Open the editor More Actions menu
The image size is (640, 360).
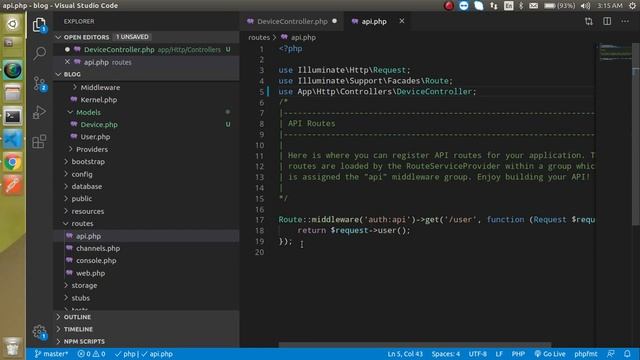tap(625, 21)
